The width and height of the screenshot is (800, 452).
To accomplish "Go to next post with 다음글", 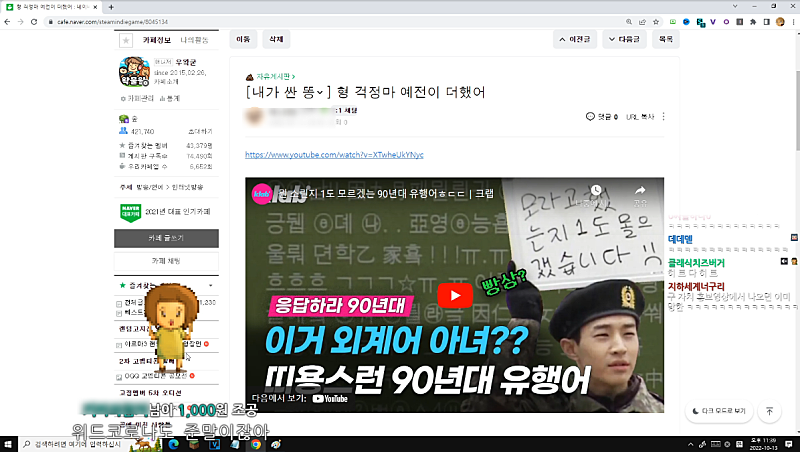I will [x=624, y=39].
